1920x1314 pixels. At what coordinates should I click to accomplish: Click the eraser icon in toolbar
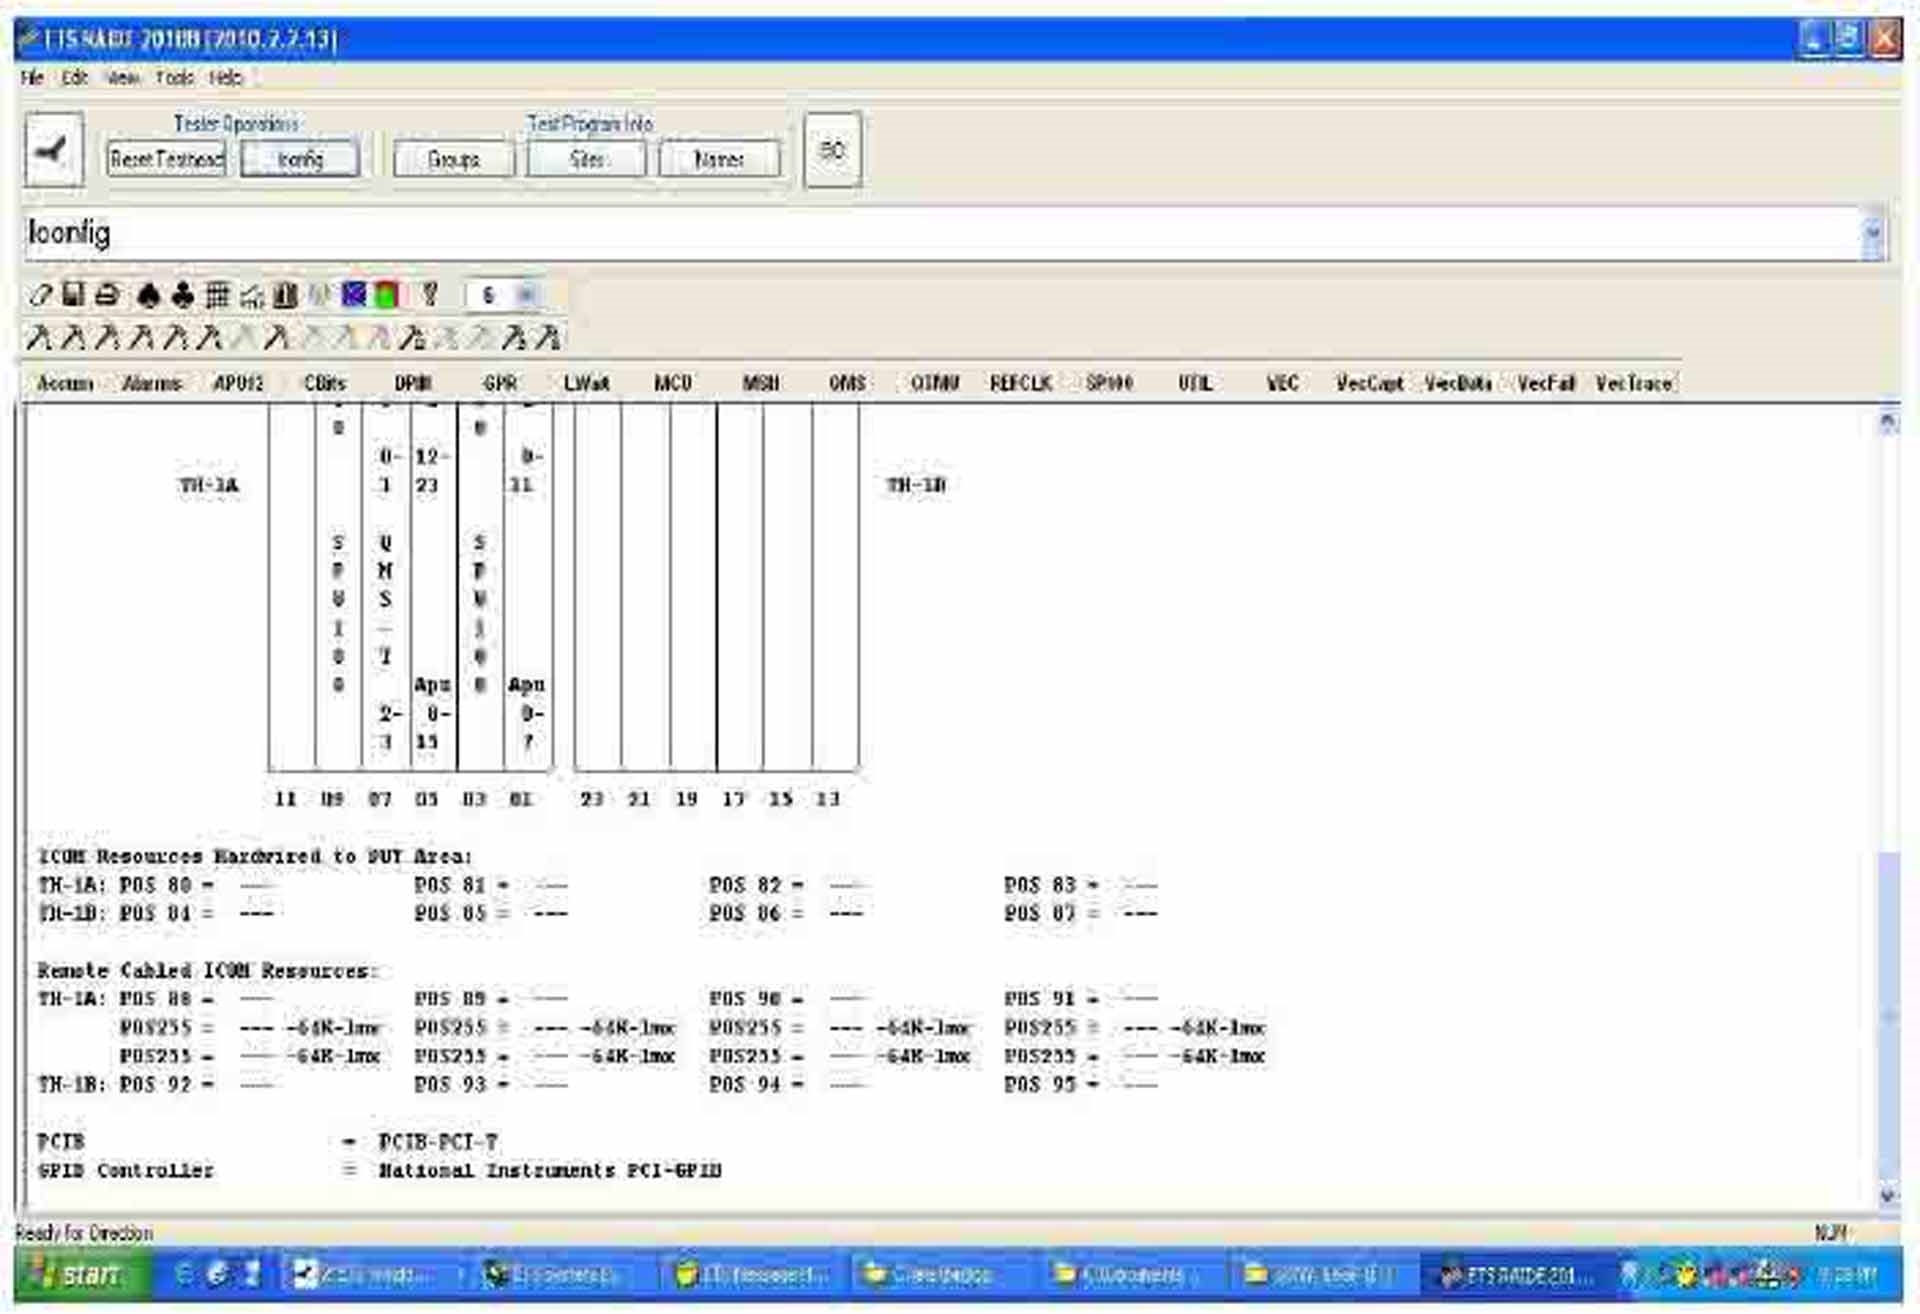pyautogui.click(x=41, y=295)
